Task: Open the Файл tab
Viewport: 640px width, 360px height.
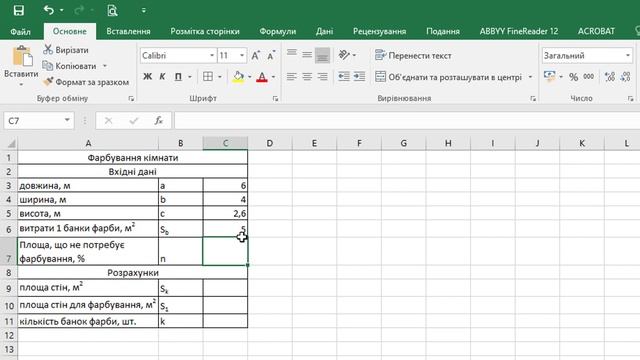Action: click(20, 31)
